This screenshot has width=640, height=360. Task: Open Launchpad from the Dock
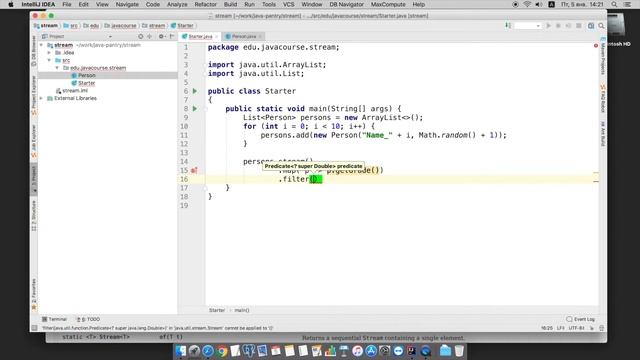tap(194, 351)
